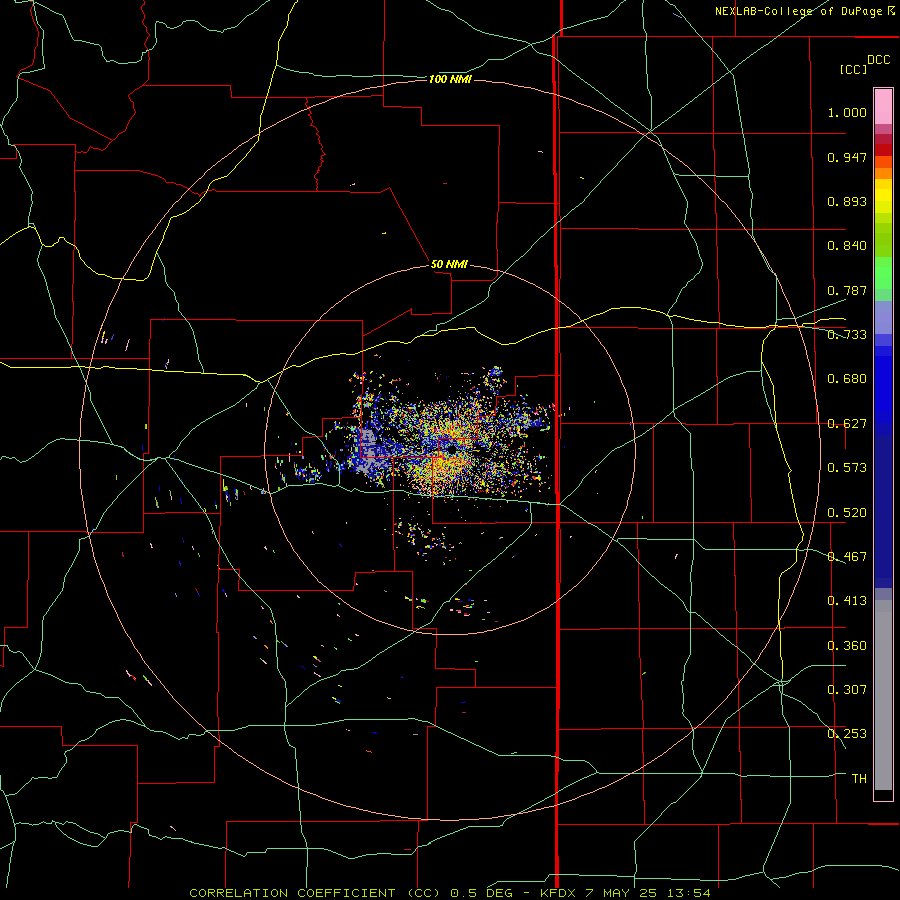Click the Correlation Coefficient product caption at bottom
This screenshot has width=900, height=900.
(x=450, y=893)
